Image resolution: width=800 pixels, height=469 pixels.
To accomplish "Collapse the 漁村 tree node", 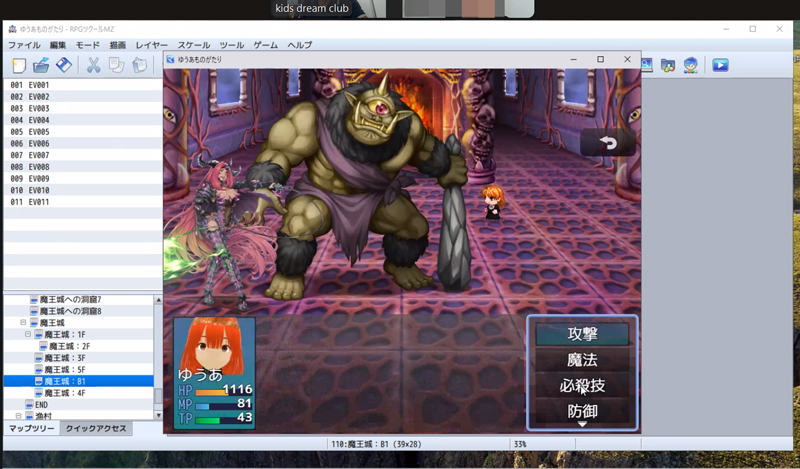I will tap(18, 416).
